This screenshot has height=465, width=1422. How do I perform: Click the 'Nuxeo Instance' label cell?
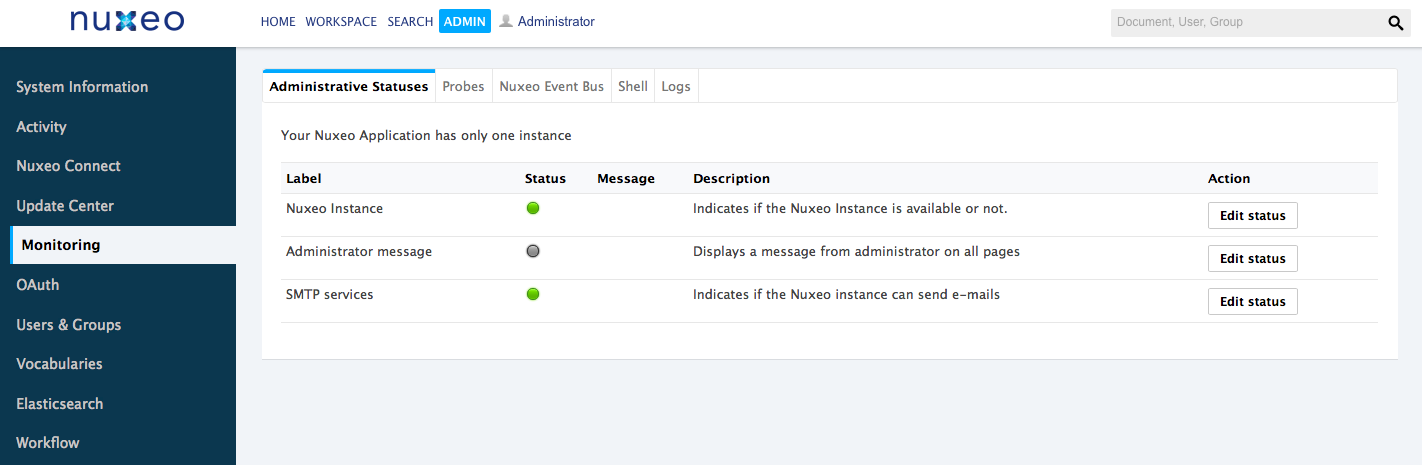click(334, 209)
